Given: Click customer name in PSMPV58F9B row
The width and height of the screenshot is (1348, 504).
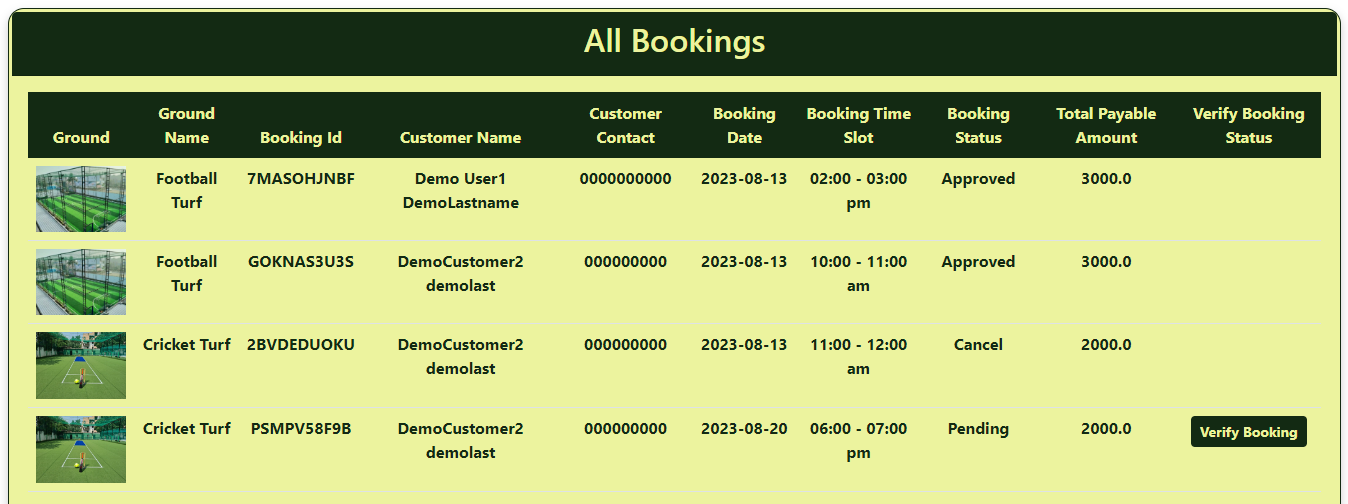Looking at the screenshot, I should click(460, 441).
